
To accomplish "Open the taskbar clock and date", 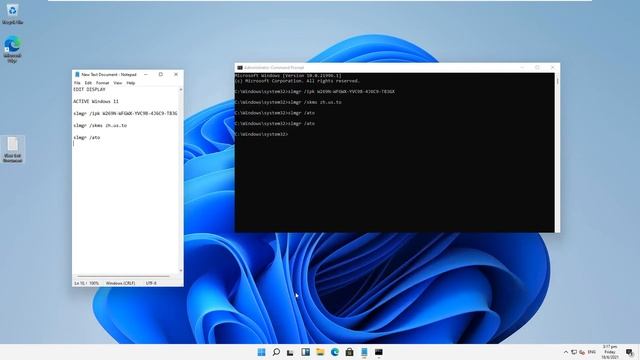I will coord(610,352).
